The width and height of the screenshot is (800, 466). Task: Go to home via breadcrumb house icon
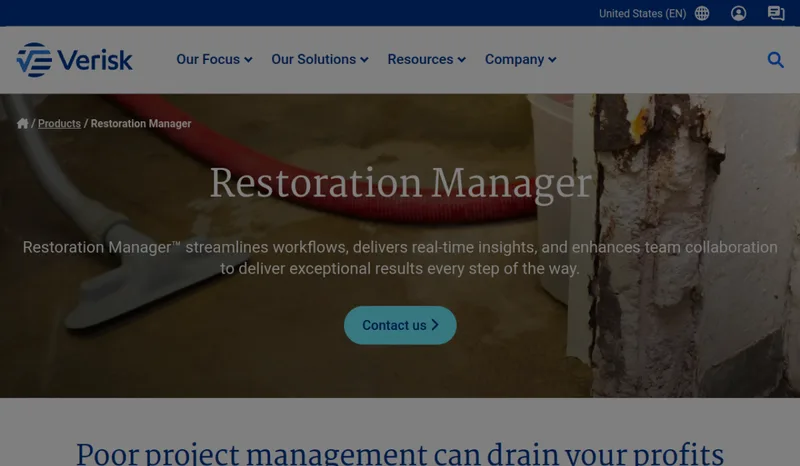tap(22, 124)
